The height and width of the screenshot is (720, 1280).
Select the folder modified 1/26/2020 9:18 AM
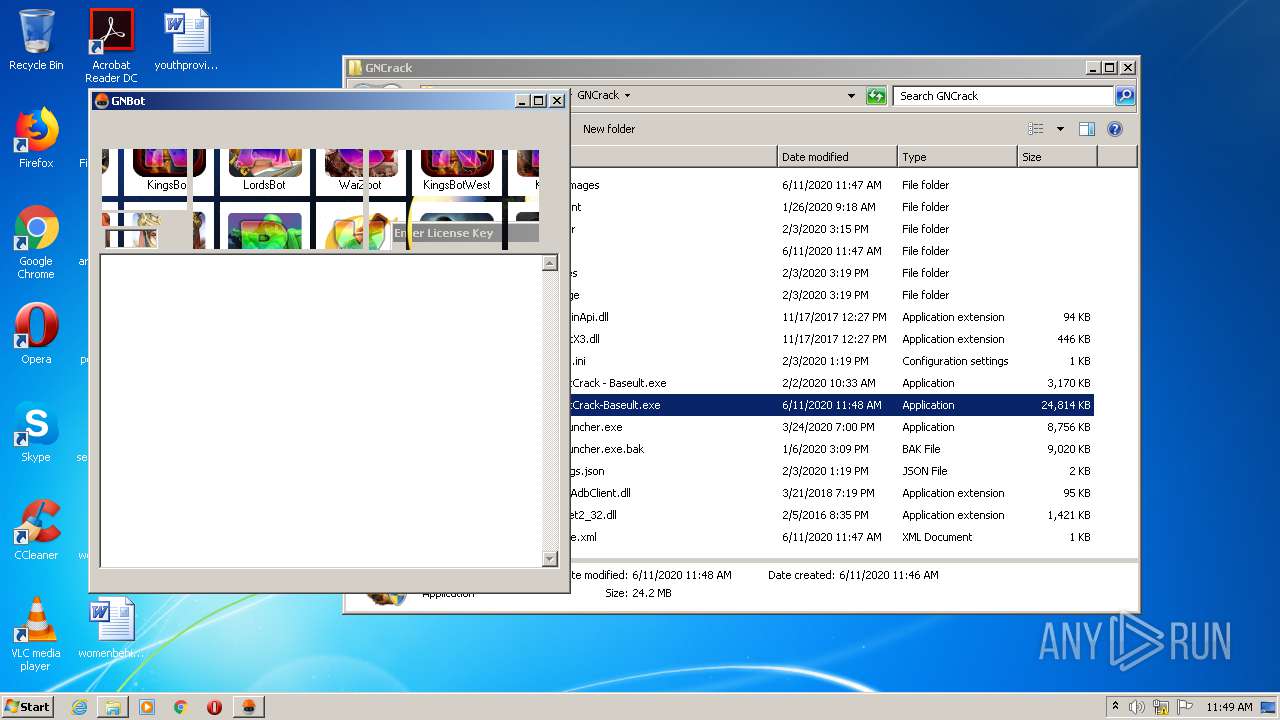point(831,207)
